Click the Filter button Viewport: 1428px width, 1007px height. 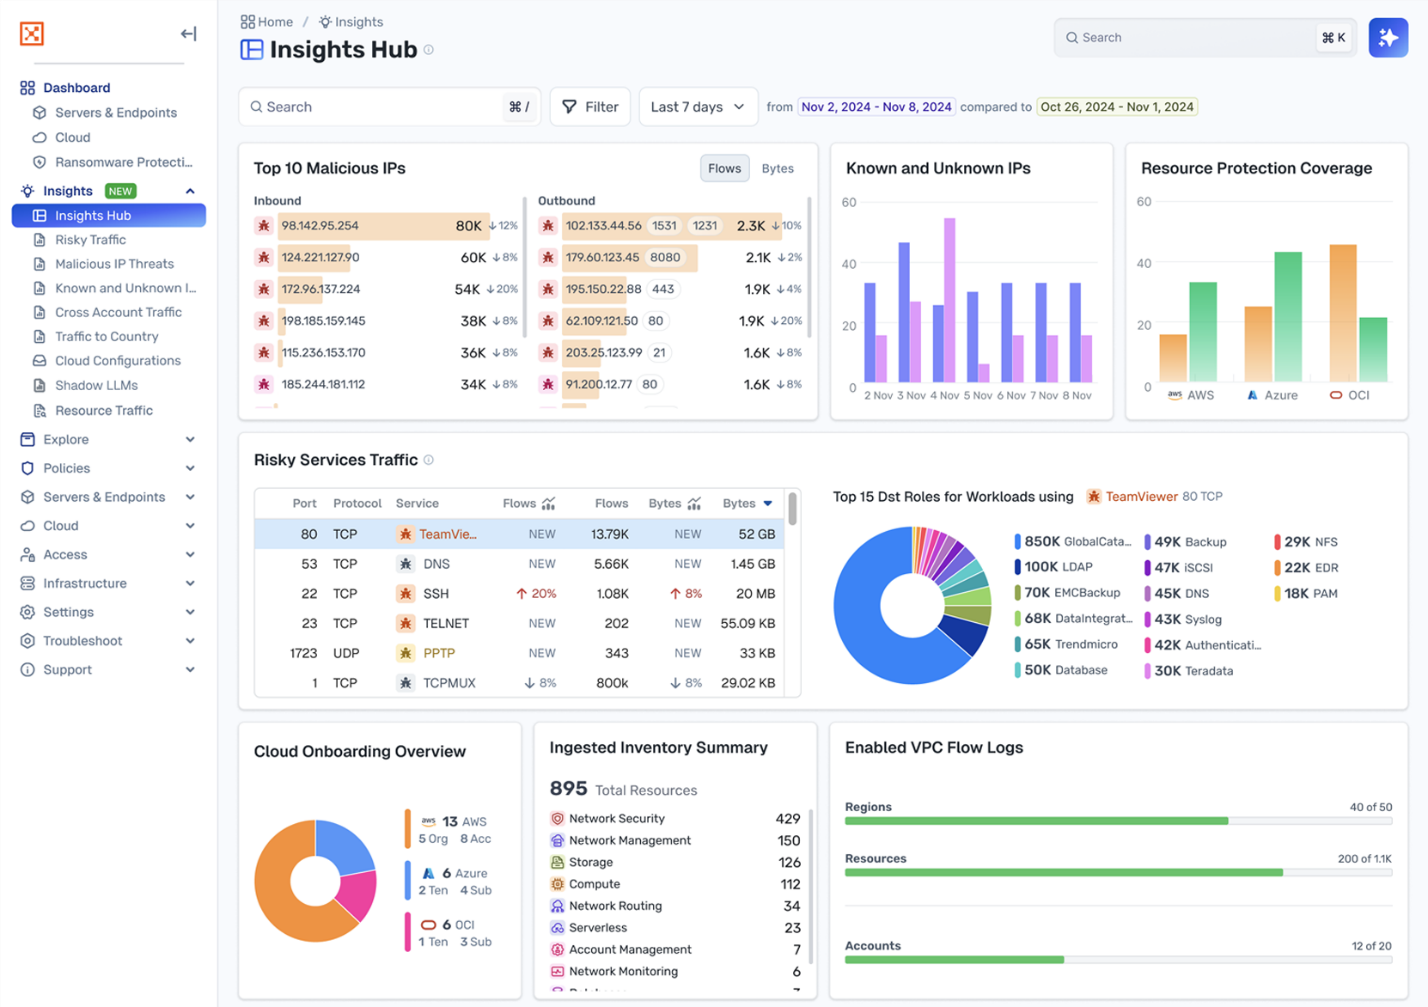click(x=590, y=107)
